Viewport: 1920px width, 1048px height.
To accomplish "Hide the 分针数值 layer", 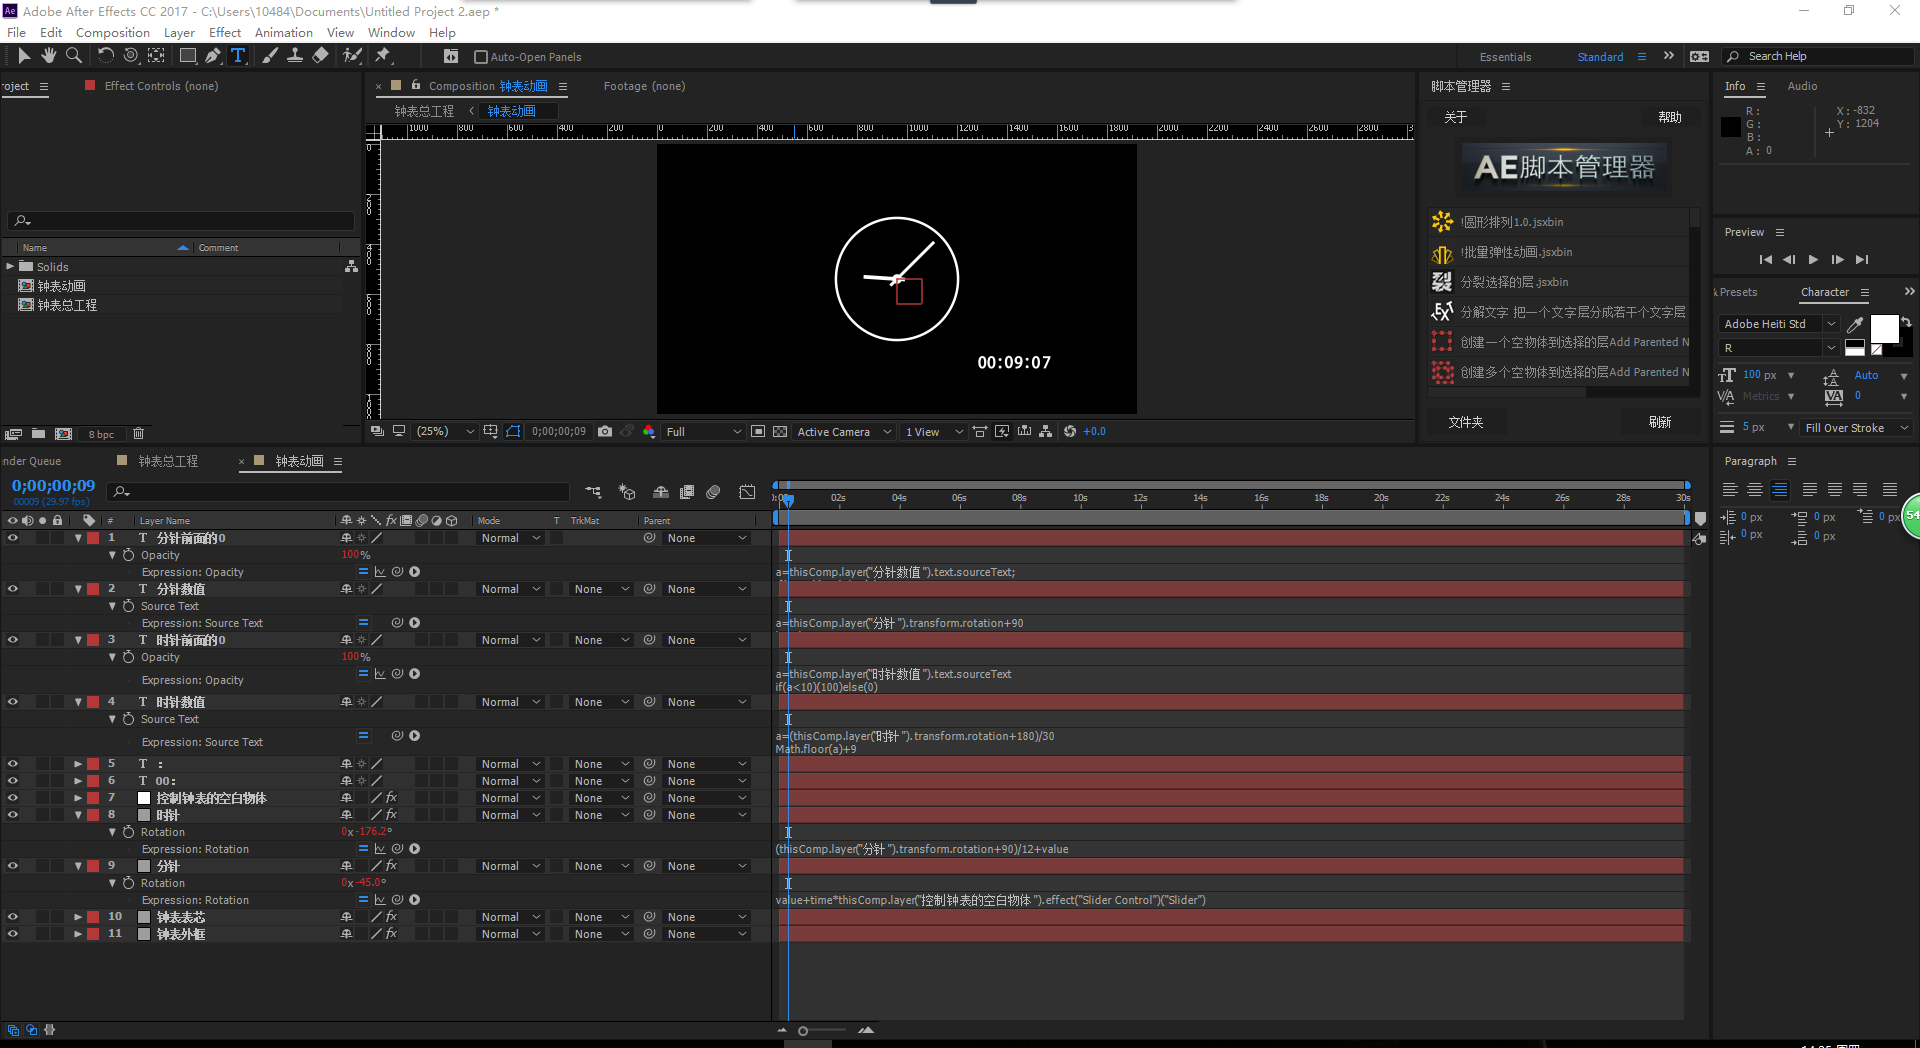I will click(x=13, y=589).
